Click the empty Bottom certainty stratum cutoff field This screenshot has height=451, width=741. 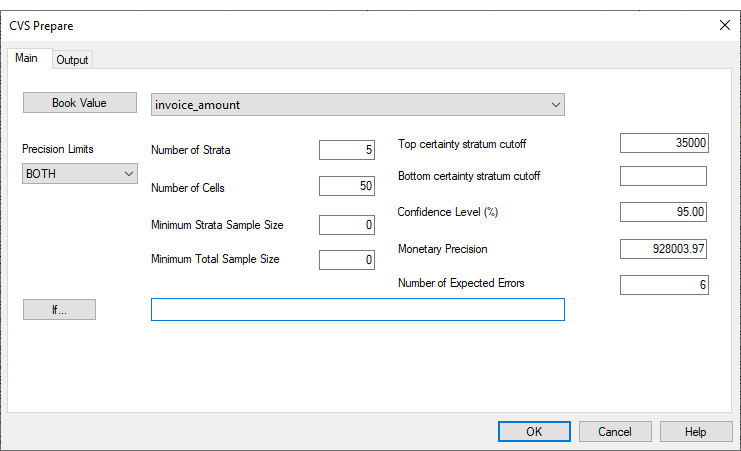point(663,176)
